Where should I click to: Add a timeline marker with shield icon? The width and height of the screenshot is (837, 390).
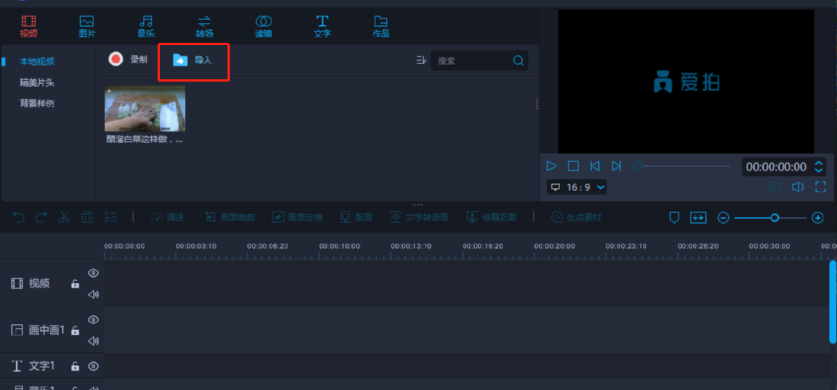tap(674, 218)
